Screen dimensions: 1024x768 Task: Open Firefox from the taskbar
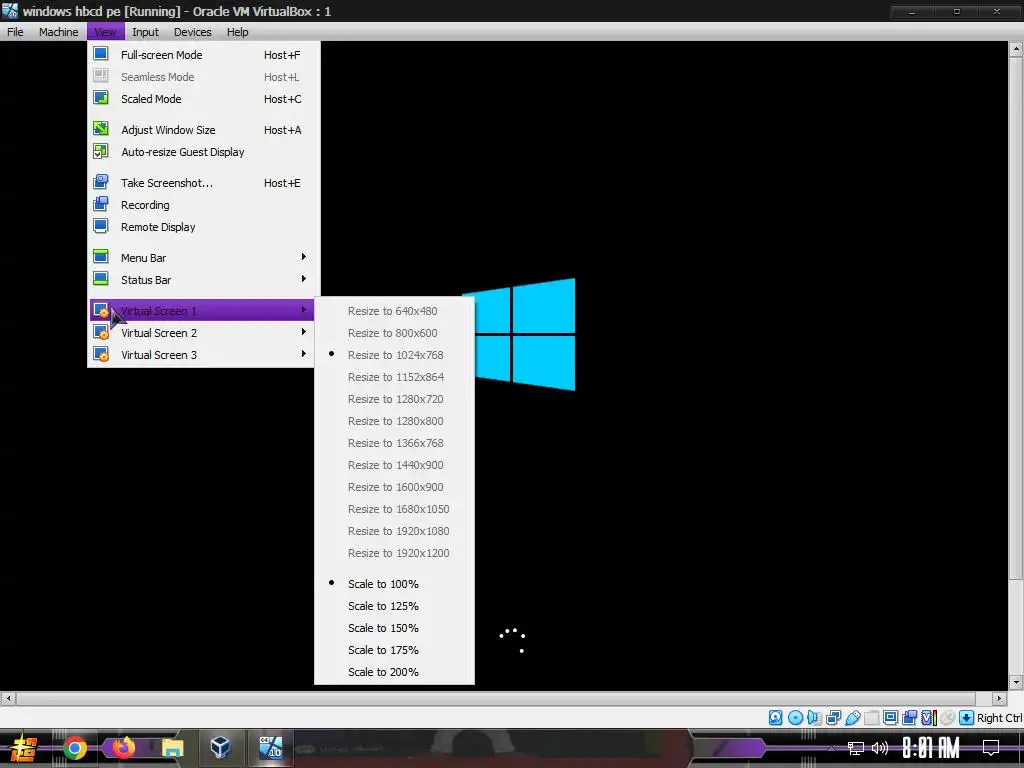(123, 748)
